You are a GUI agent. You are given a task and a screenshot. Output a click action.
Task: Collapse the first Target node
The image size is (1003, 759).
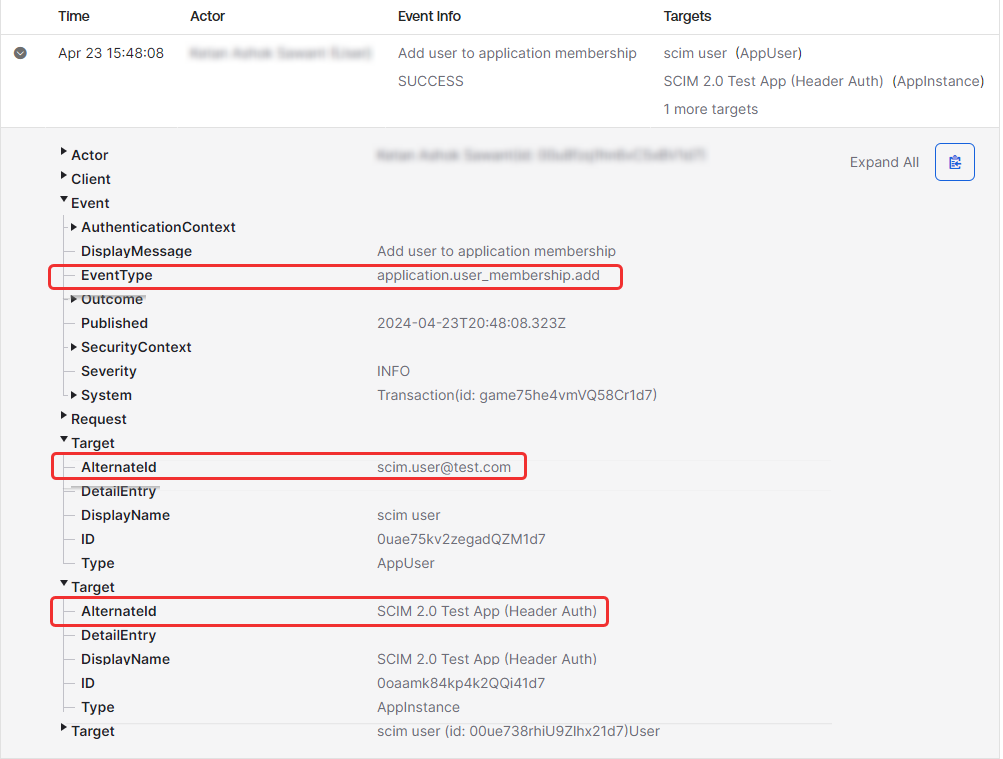(x=65, y=441)
